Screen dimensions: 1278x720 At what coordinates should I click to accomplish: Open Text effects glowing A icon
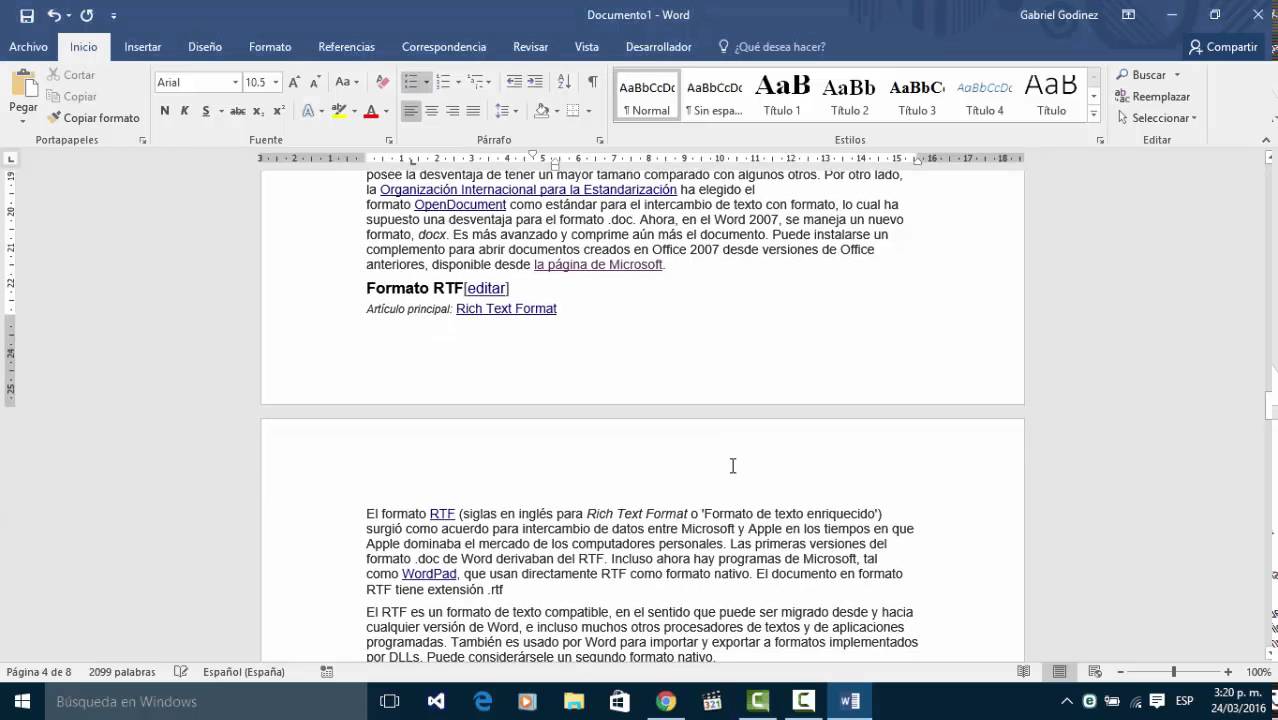click(x=308, y=111)
